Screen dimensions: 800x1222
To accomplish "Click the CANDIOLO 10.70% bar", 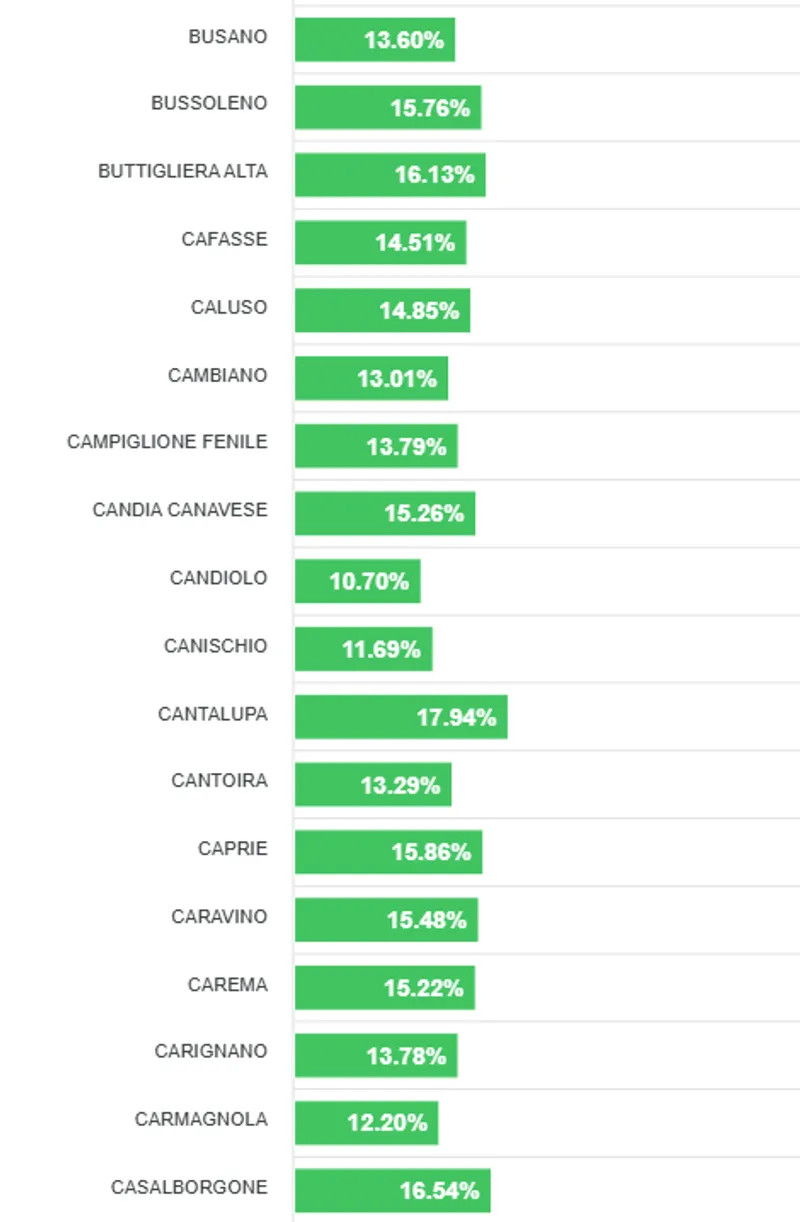I will coord(357,581).
